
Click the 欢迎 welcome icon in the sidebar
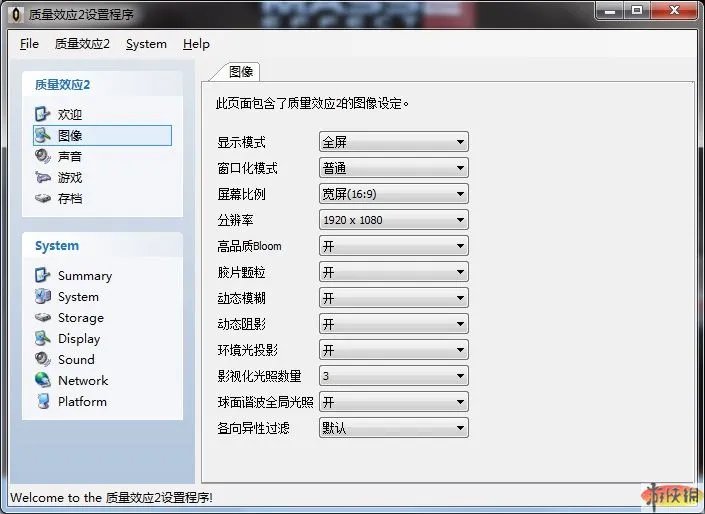click(x=42, y=114)
